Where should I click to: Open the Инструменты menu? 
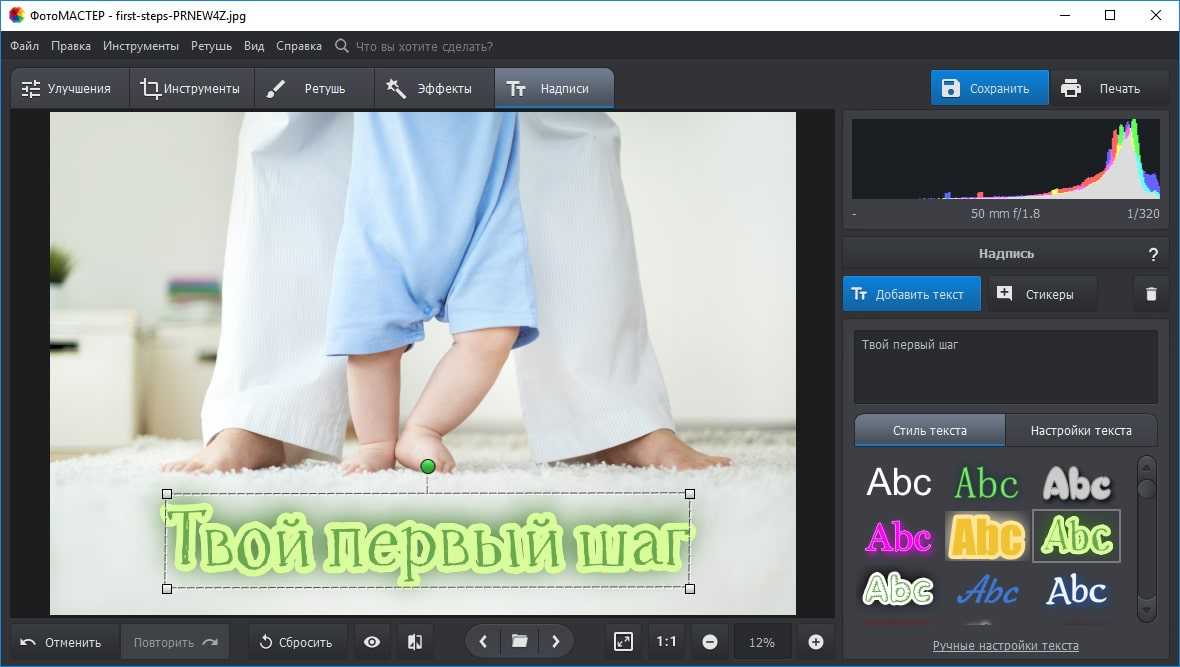coord(141,46)
